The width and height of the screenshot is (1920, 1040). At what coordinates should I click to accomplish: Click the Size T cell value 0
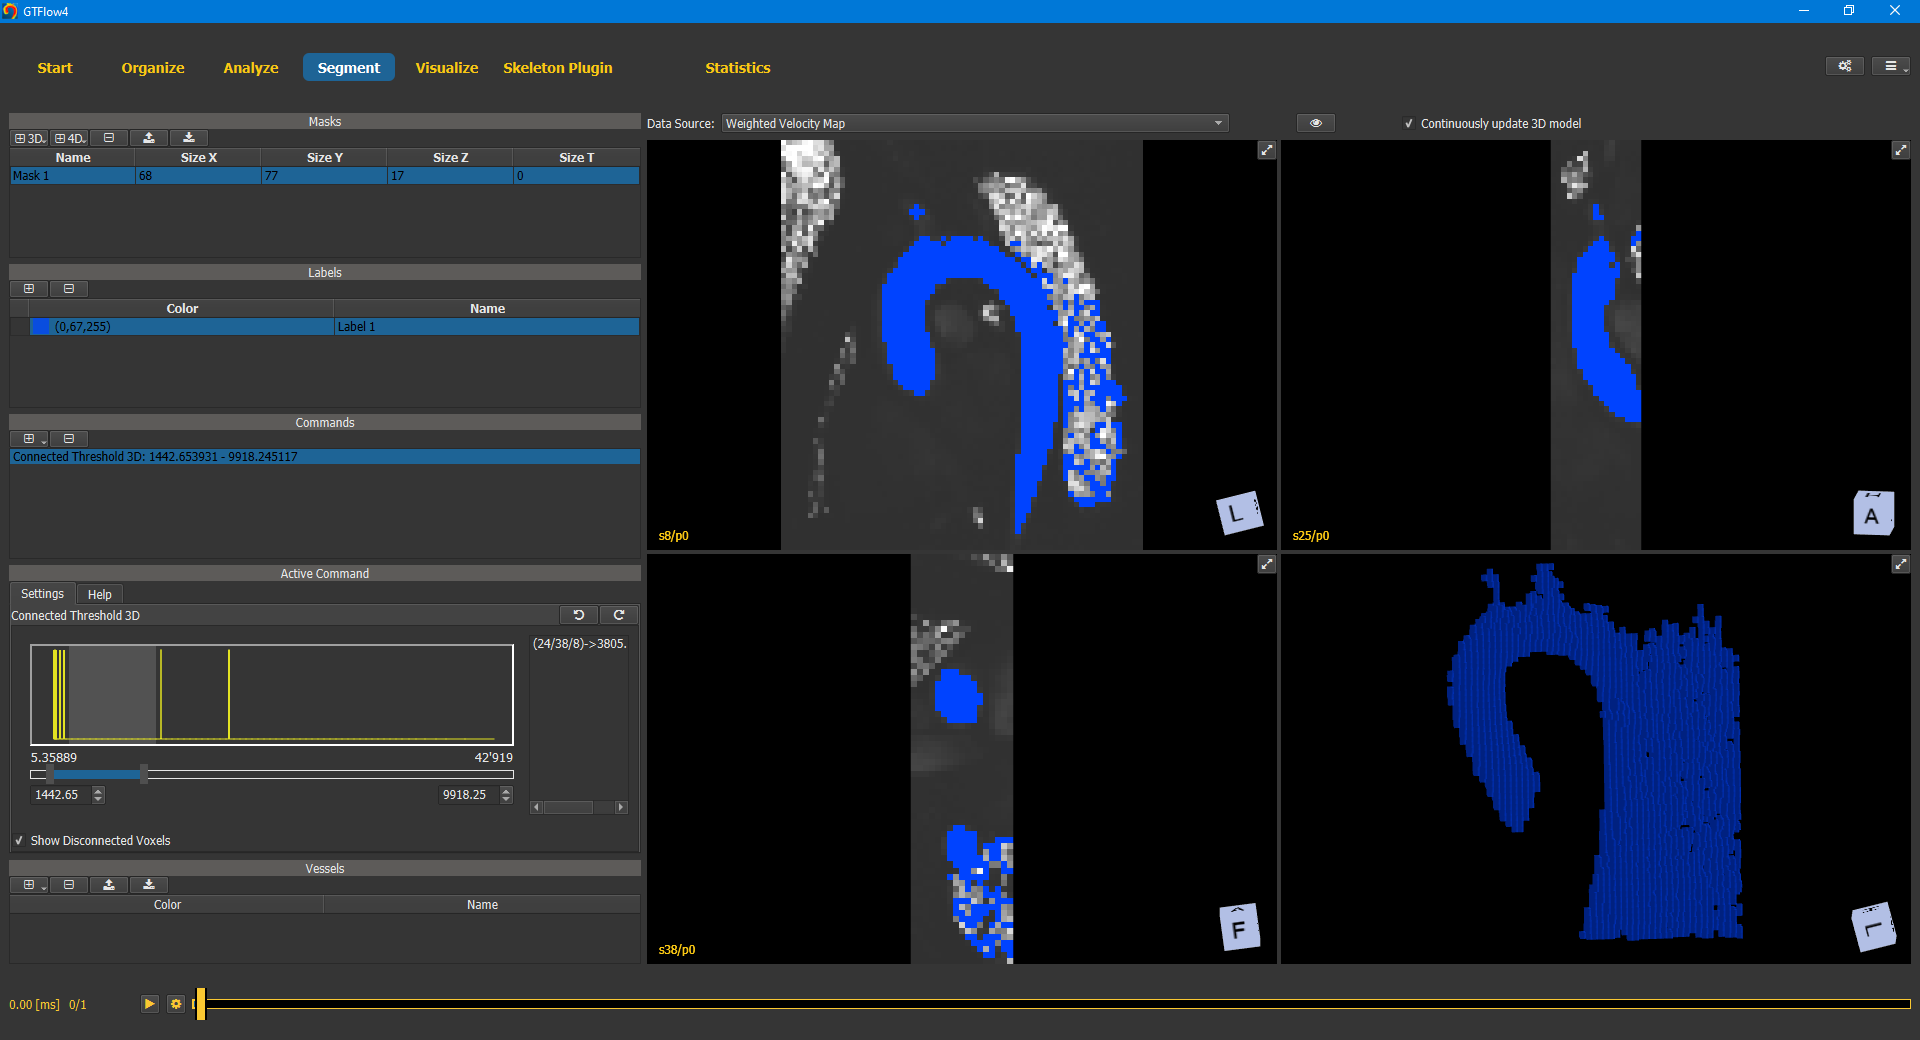[577, 176]
